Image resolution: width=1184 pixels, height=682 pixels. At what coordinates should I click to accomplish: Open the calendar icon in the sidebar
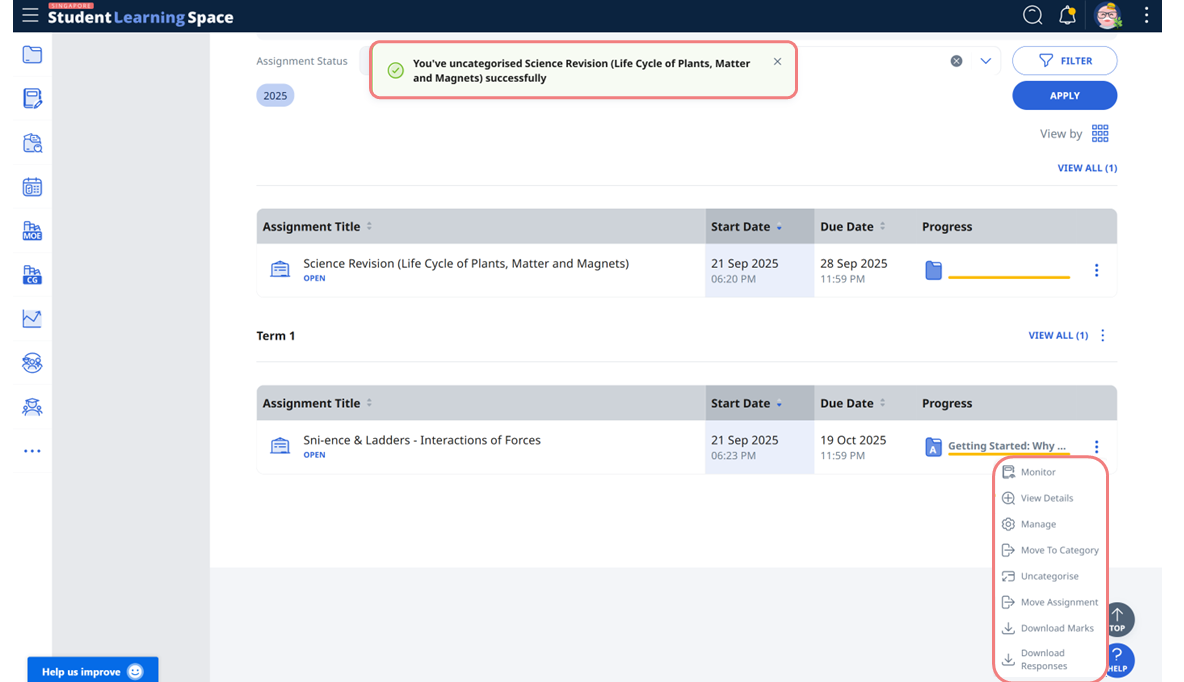(31, 187)
